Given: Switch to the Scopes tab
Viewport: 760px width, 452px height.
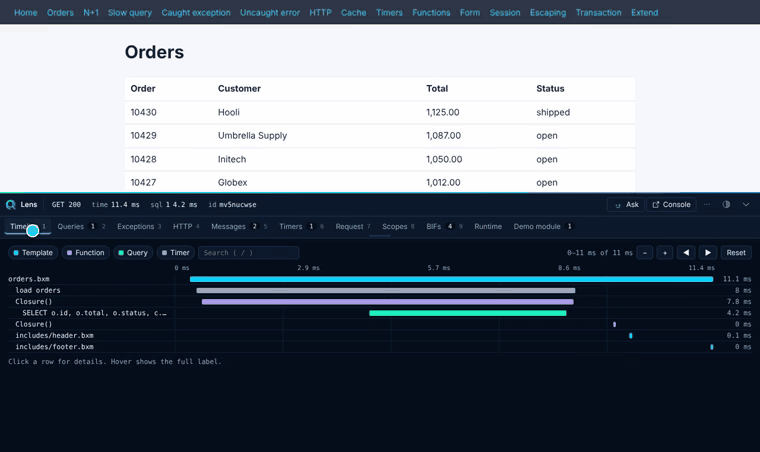Looking at the screenshot, I should (398, 226).
